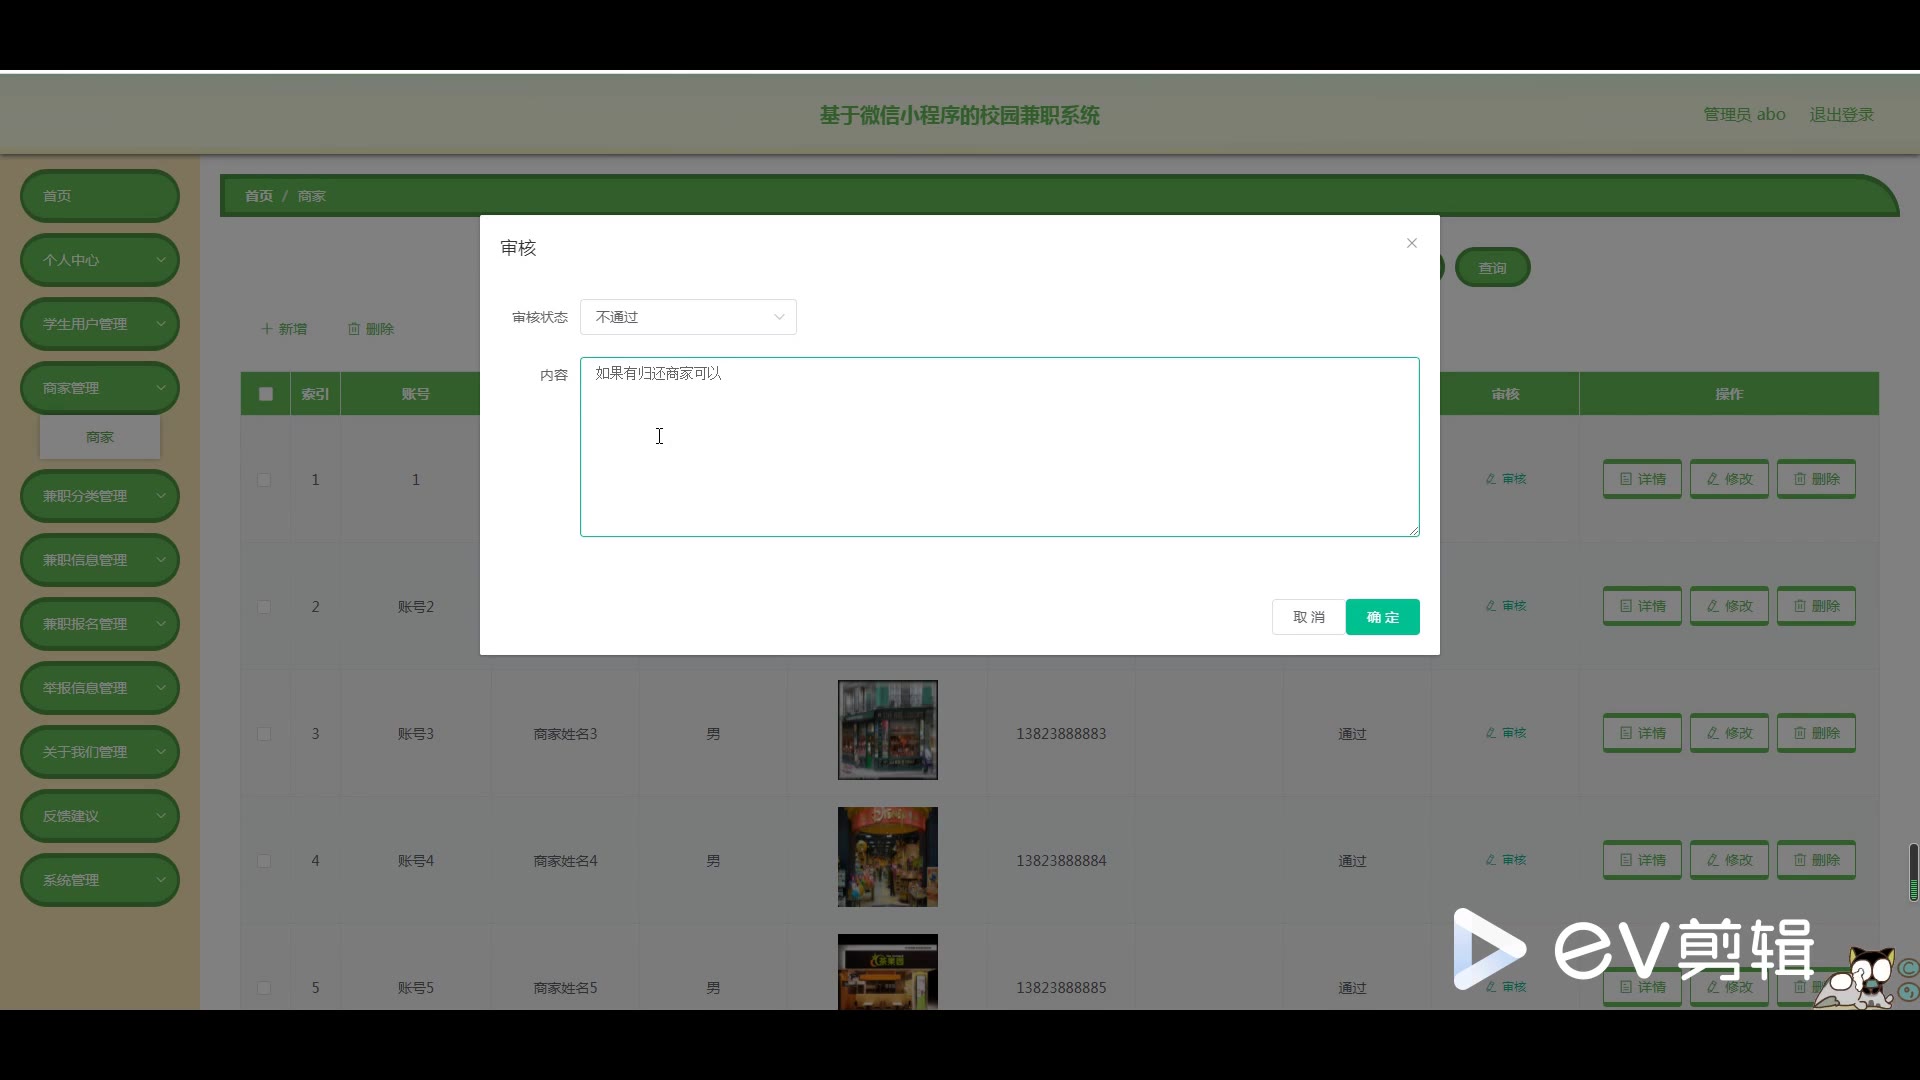
Task: Click 删除 trash icon in row 3
Action: tap(1800, 733)
